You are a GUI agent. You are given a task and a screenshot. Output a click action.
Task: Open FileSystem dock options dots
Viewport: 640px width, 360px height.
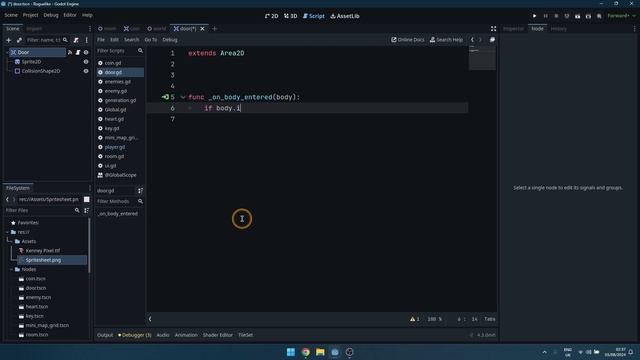pyautogui.click(x=90, y=188)
